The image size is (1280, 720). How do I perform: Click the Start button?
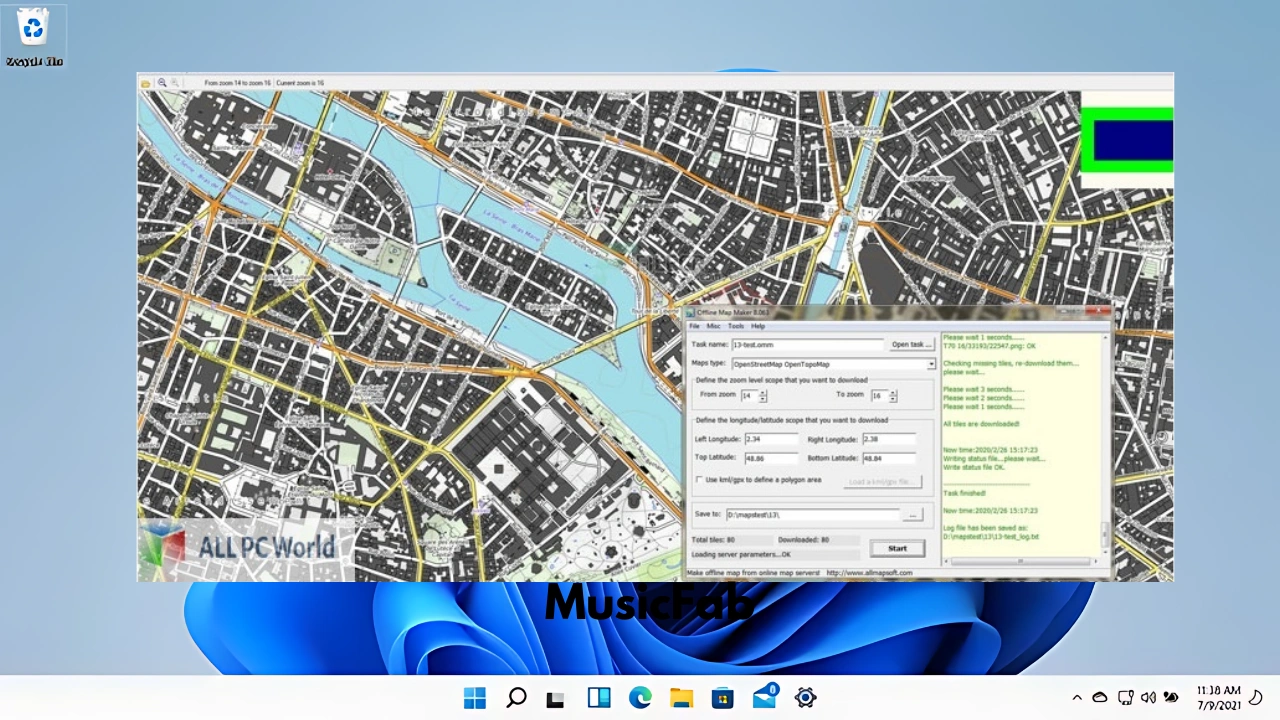click(x=897, y=548)
